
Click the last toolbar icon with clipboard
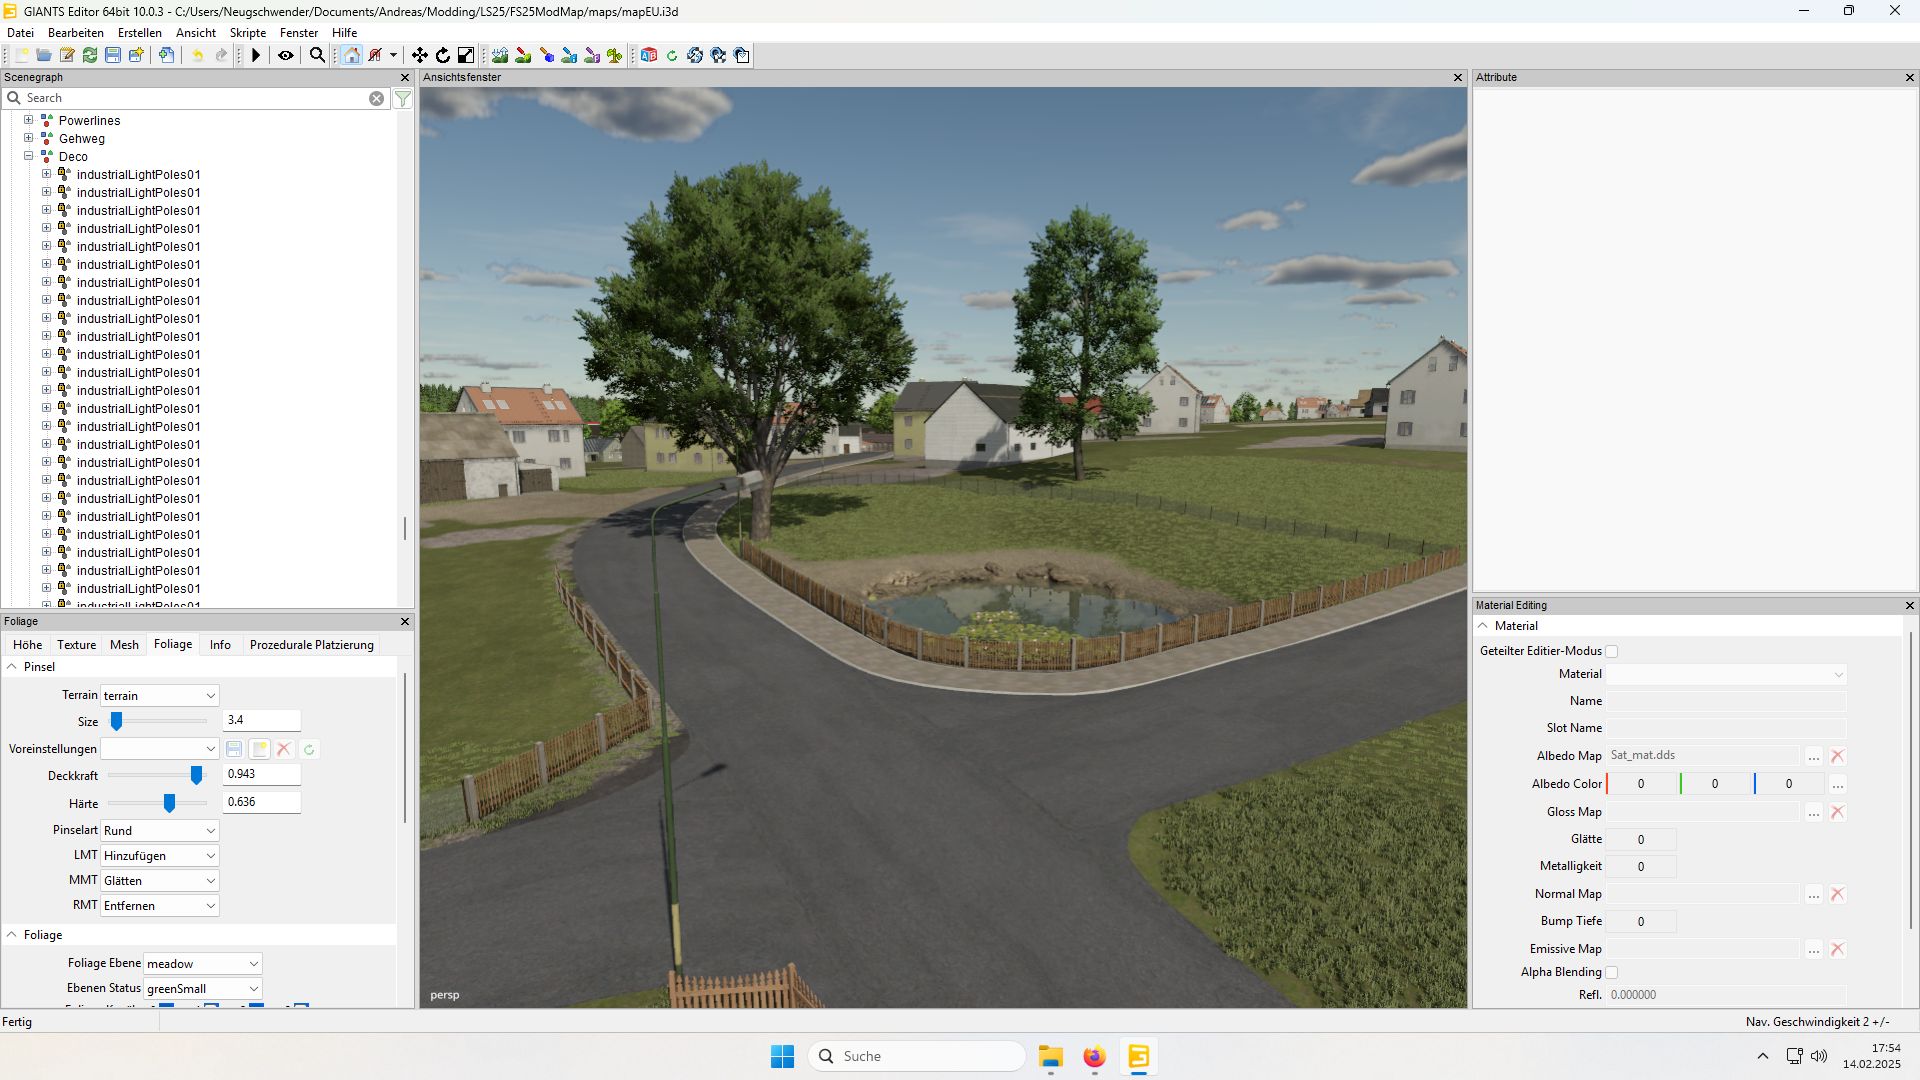coord(742,55)
